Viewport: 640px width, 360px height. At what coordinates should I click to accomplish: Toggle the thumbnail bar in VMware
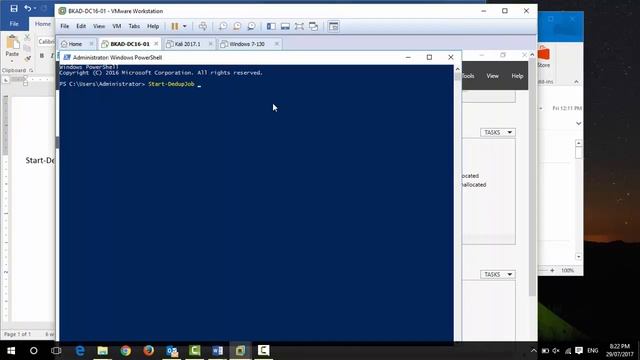285,27
